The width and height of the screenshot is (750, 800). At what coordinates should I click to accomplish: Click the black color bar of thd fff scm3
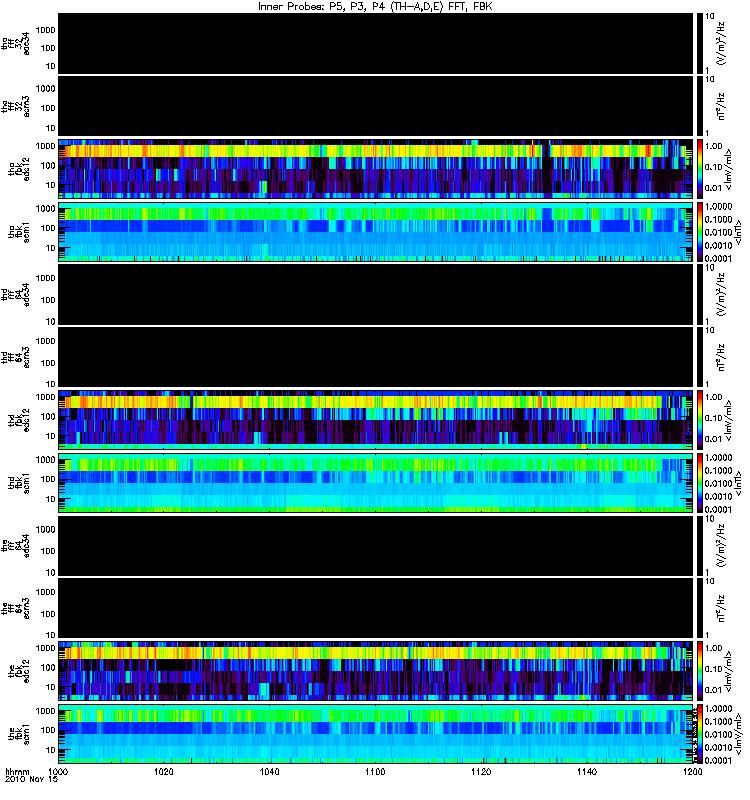point(700,357)
